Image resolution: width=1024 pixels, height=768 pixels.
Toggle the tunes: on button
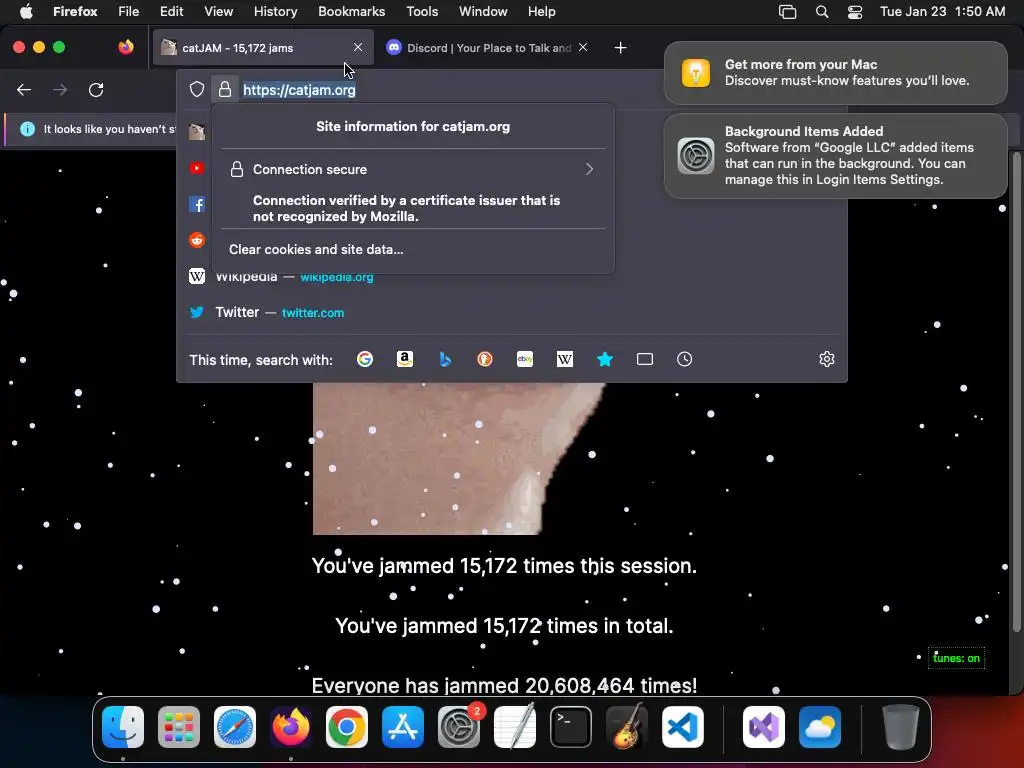(x=956, y=658)
